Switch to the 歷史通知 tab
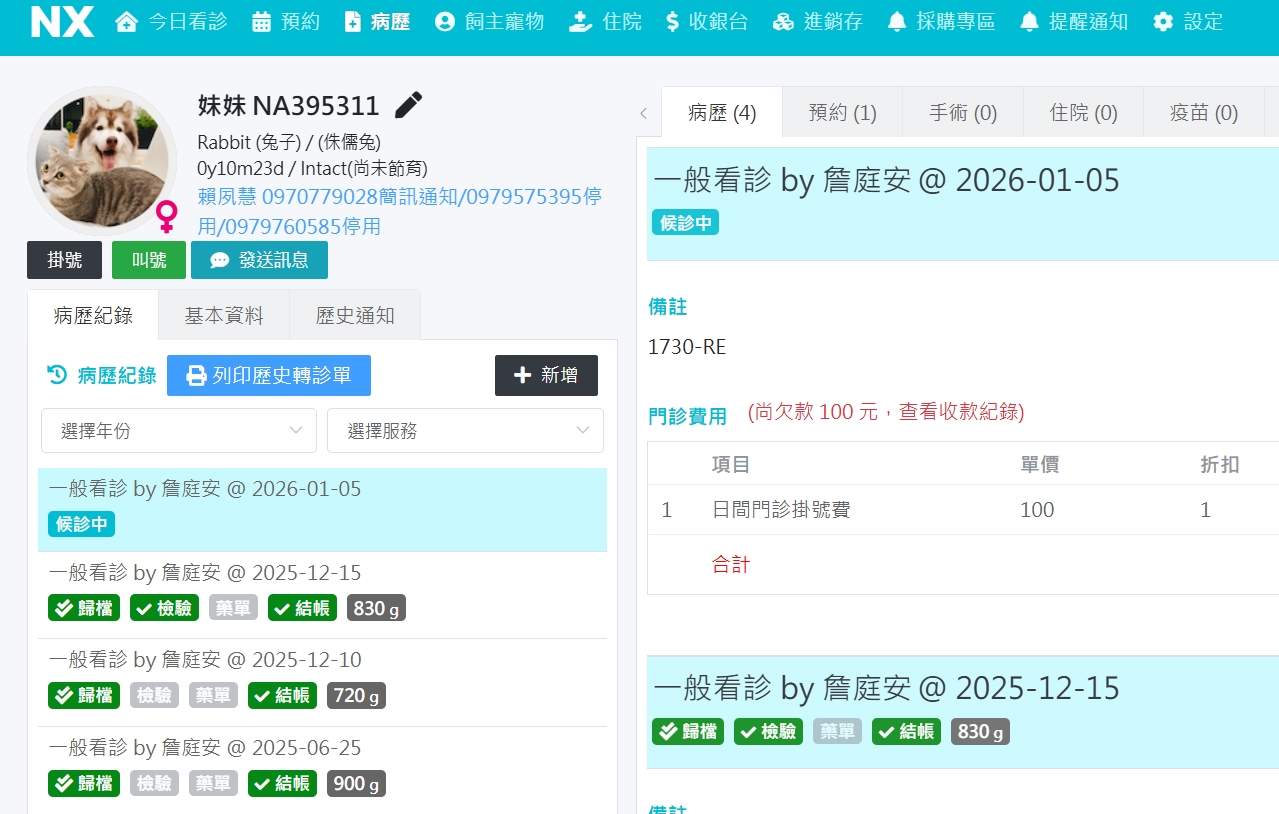This screenshot has width=1279, height=814. click(355, 316)
